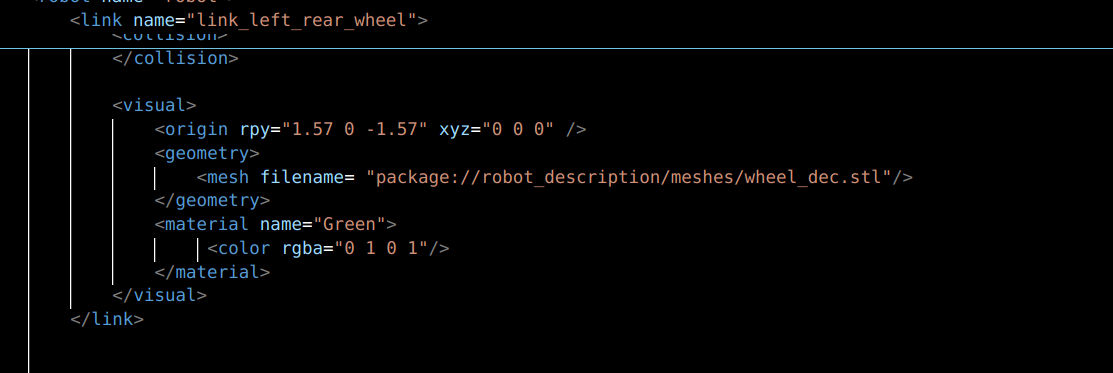Click the closing geometry tag
This screenshot has height=373, width=1113.
tap(212, 200)
